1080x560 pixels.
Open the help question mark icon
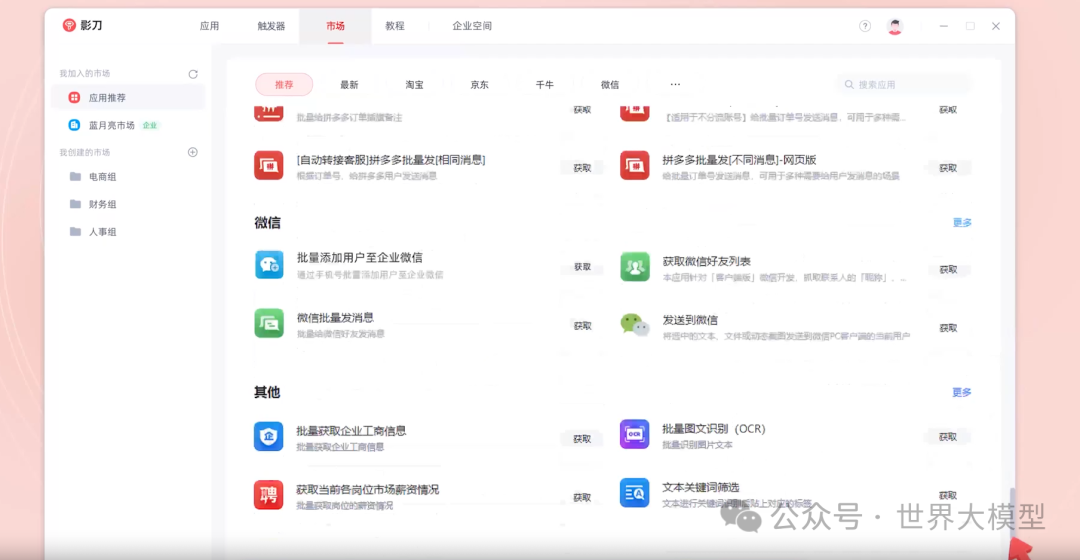click(x=865, y=26)
